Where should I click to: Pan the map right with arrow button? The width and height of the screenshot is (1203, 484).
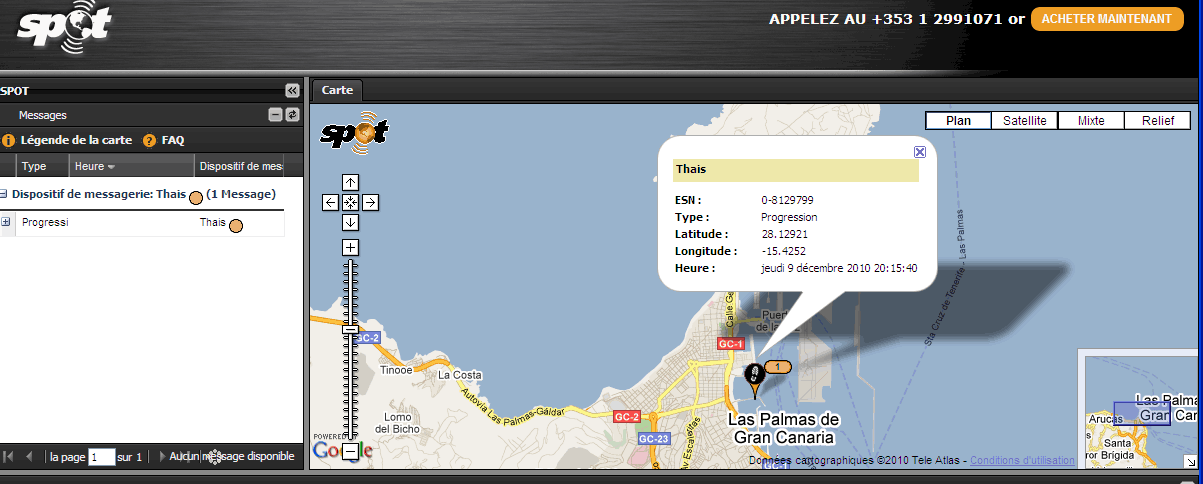tap(370, 202)
